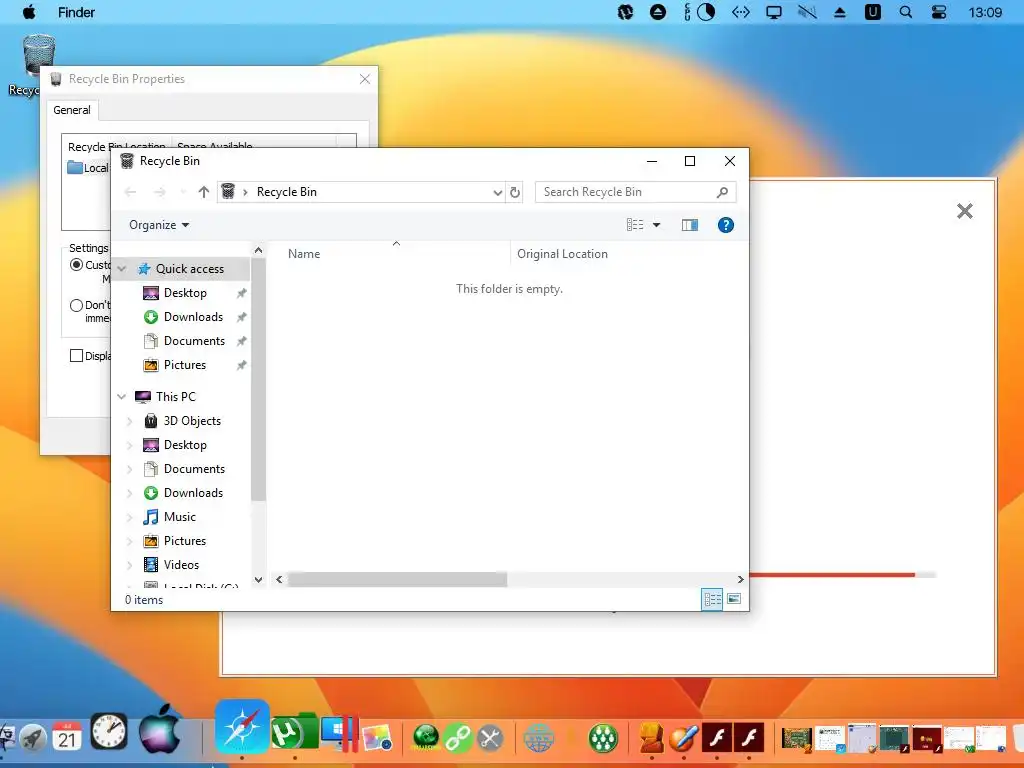1024x768 pixels.
Task: Go up one folder level
Action: pyautogui.click(x=204, y=192)
